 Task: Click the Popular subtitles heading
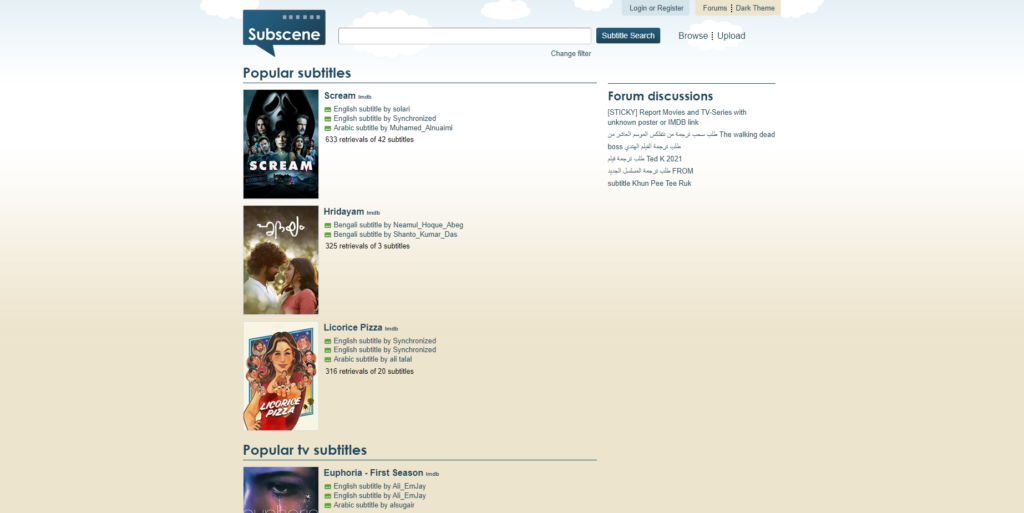(297, 73)
